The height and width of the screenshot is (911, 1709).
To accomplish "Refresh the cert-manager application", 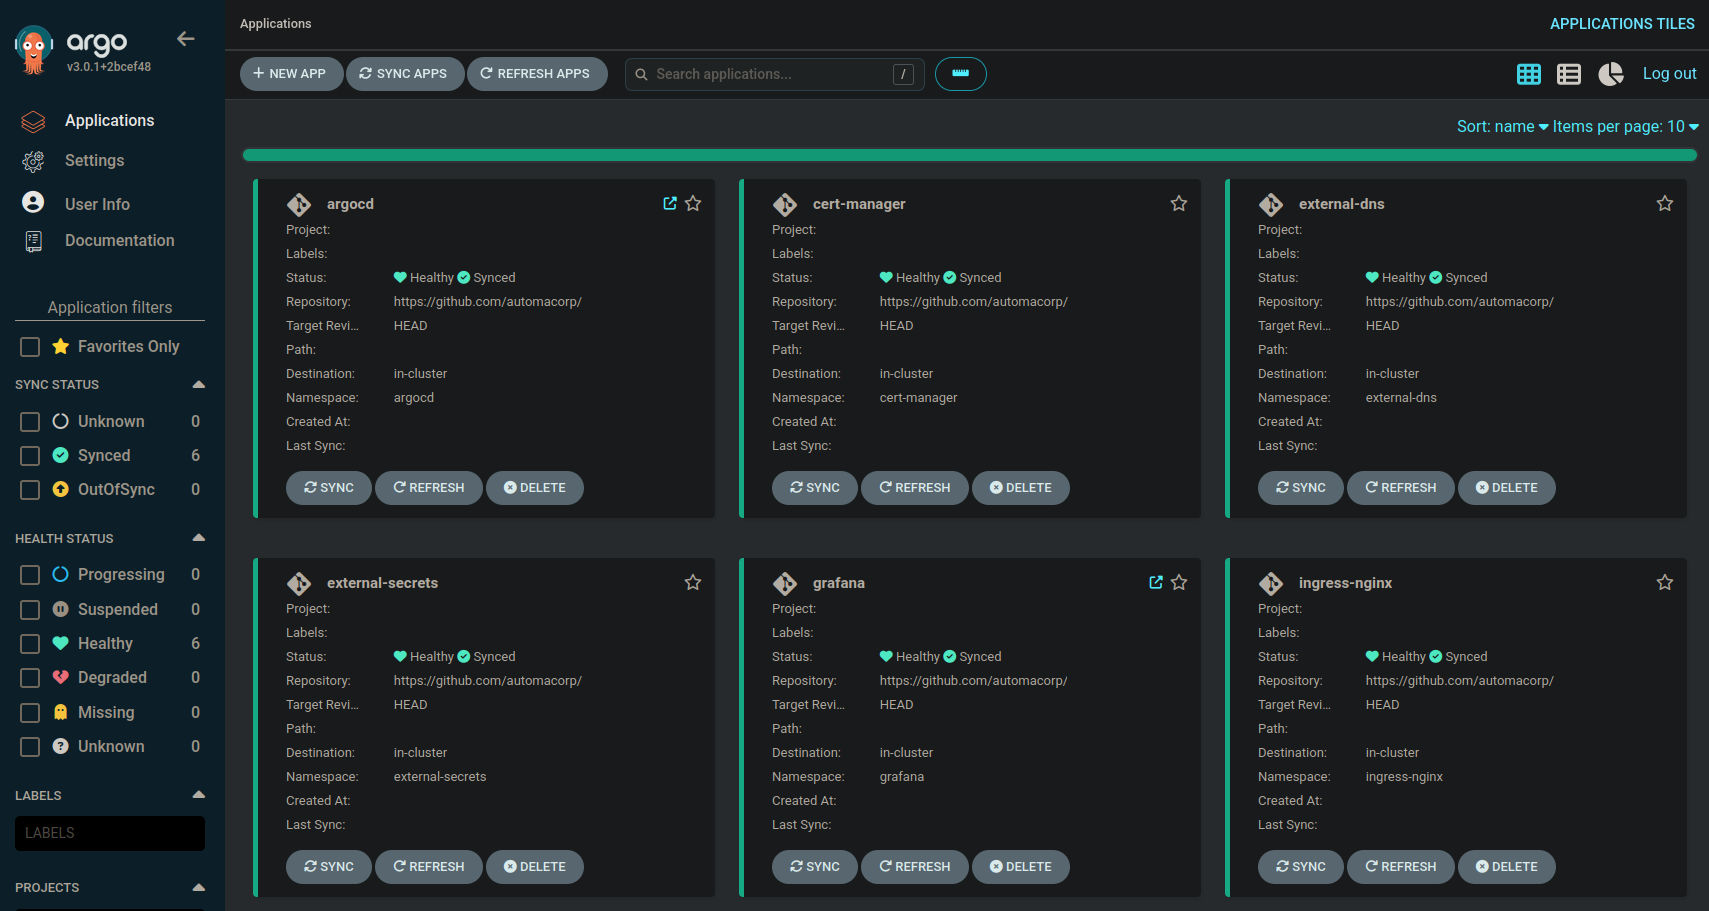I will pos(915,488).
